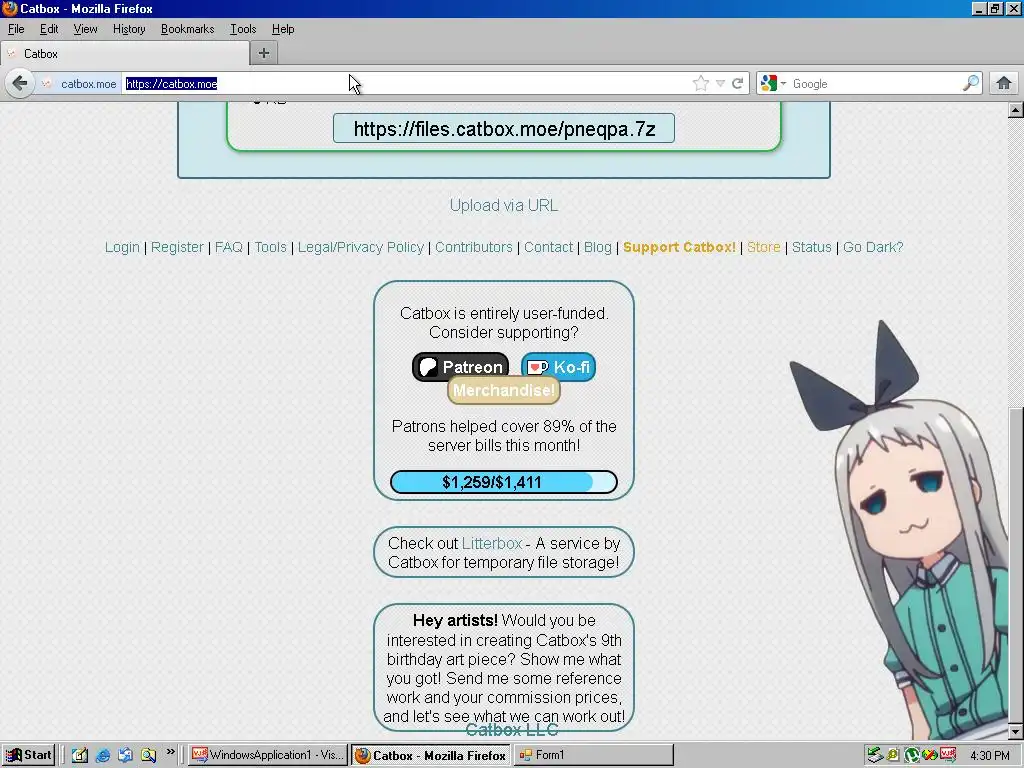Open the Tools page link

pyautogui.click(x=270, y=247)
